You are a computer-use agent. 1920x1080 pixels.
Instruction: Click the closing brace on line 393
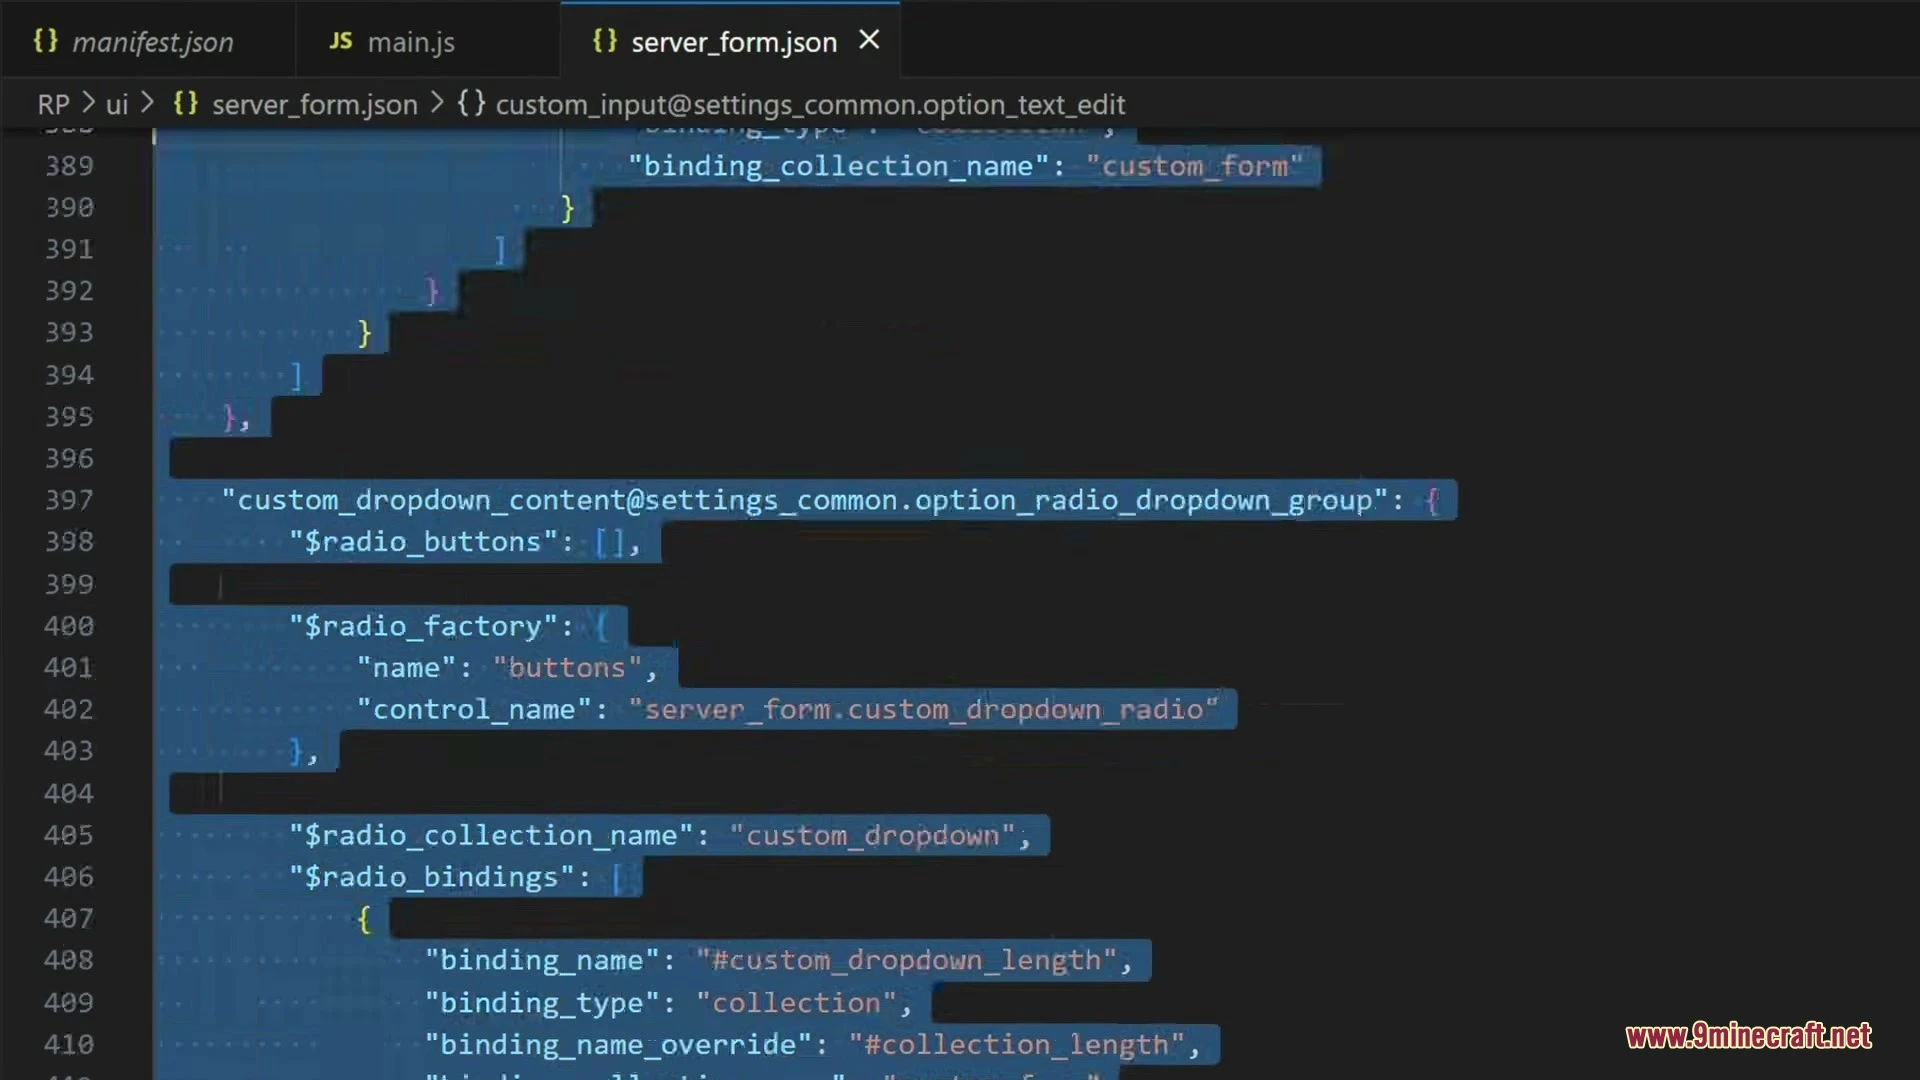tap(364, 333)
